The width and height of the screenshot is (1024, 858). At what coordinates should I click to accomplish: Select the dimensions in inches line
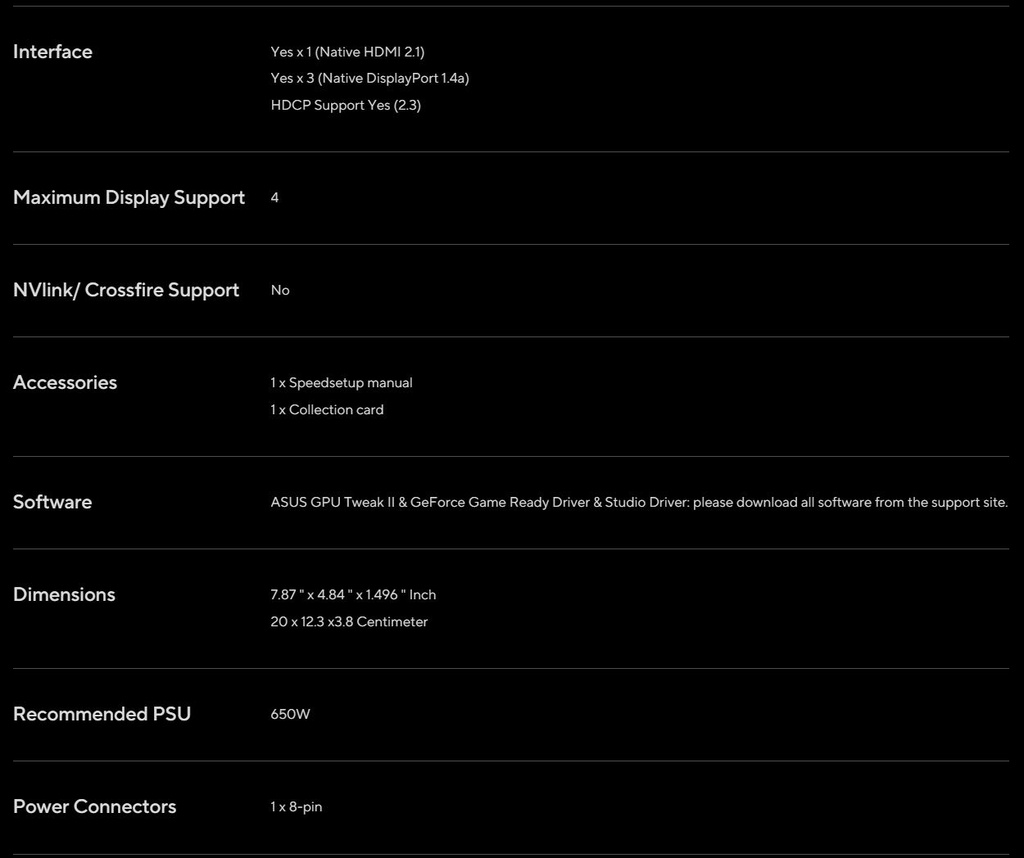(x=353, y=595)
